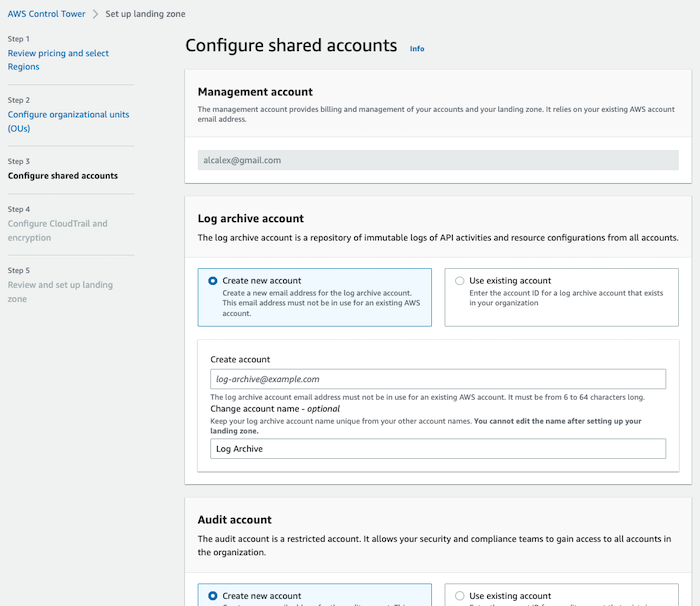700x606 pixels.
Task: Click the log archive email input field
Action: point(438,379)
